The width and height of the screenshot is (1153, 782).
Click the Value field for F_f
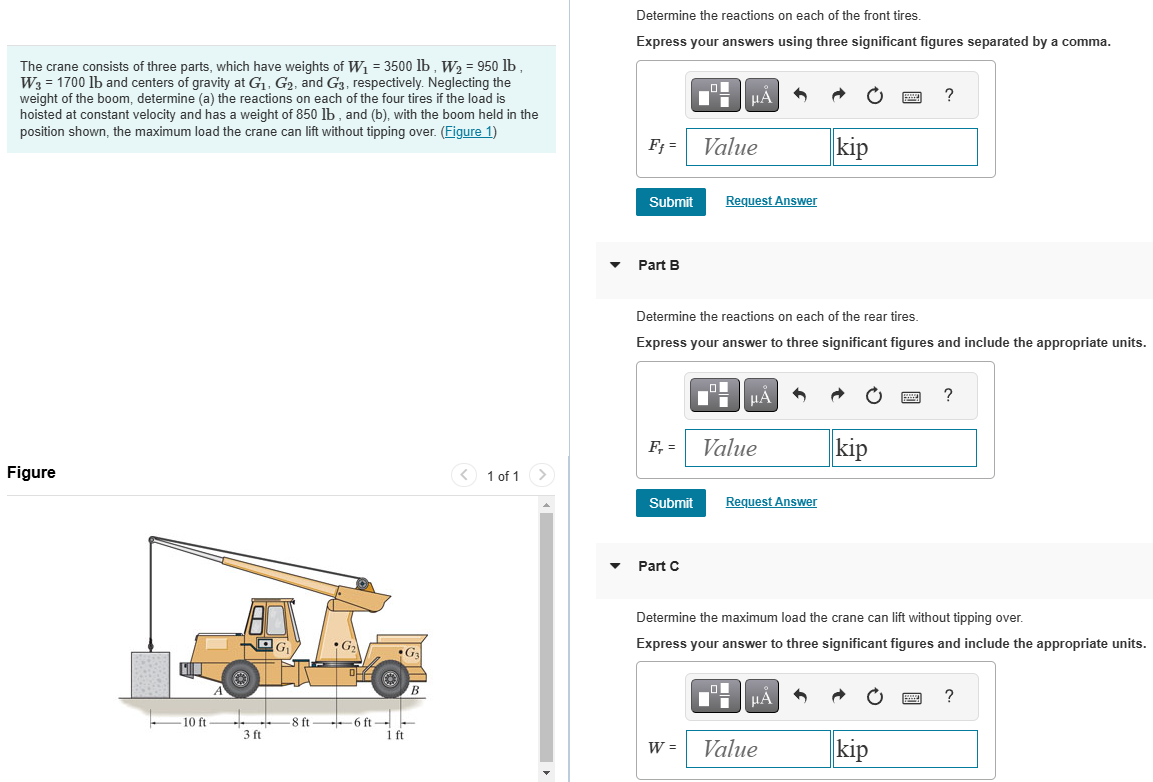[x=757, y=146]
